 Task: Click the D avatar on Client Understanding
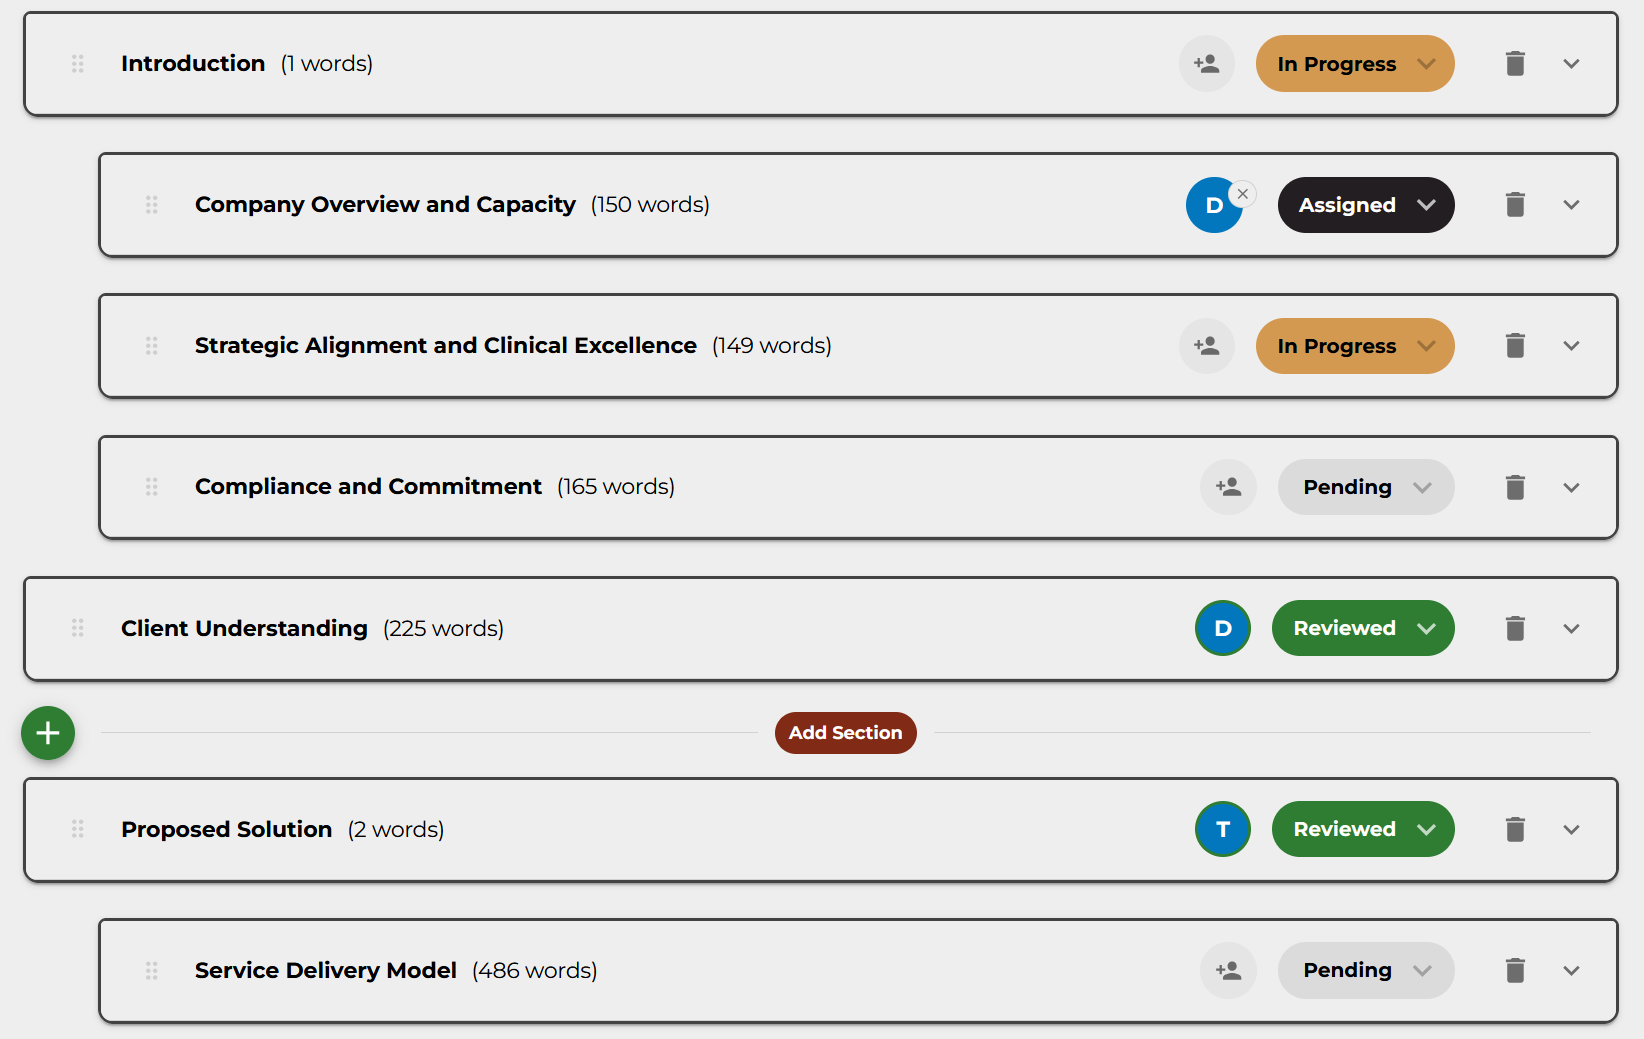pos(1222,628)
